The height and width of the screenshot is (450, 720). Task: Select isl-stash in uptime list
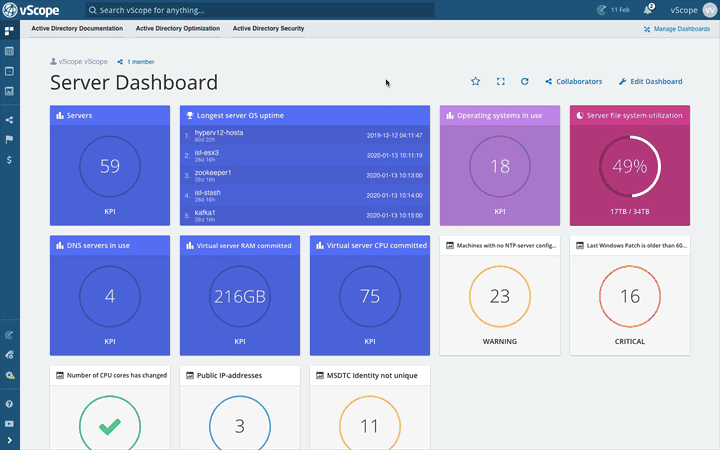click(304, 195)
